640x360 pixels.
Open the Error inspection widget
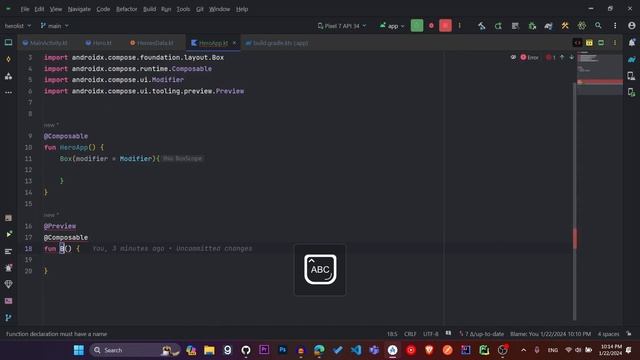coord(529,58)
